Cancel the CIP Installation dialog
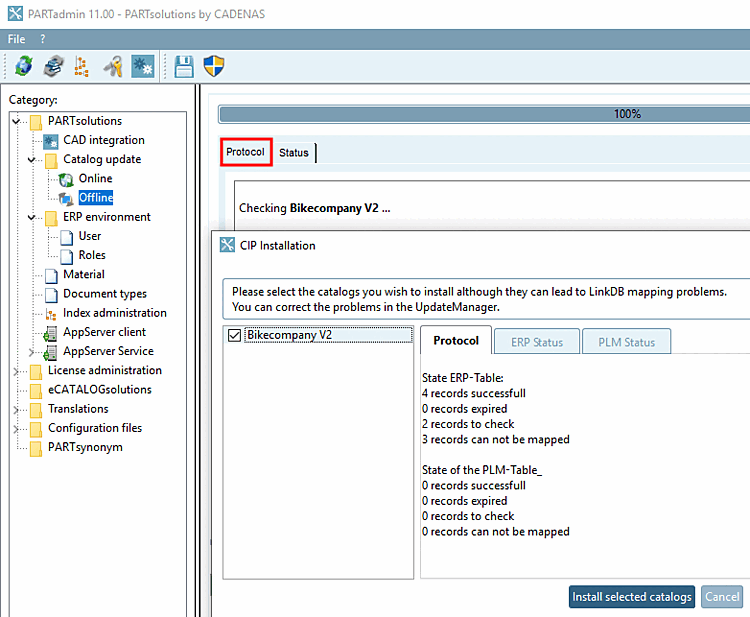The height and width of the screenshot is (617, 750). (x=722, y=597)
